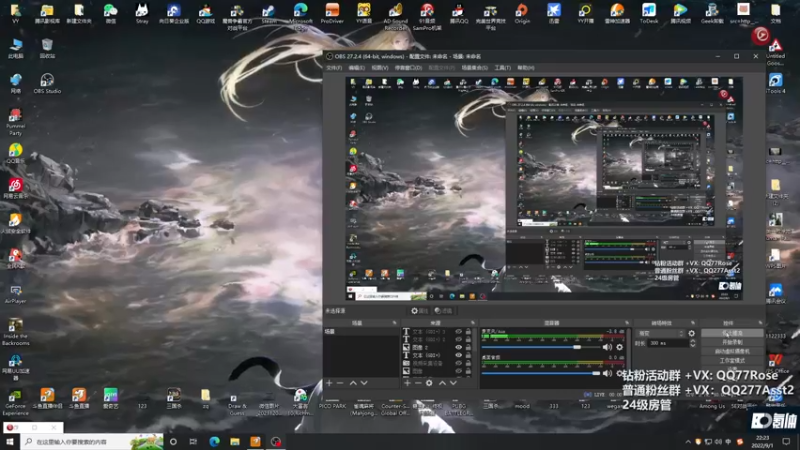Toggle visibility of first text source

click(x=458, y=332)
